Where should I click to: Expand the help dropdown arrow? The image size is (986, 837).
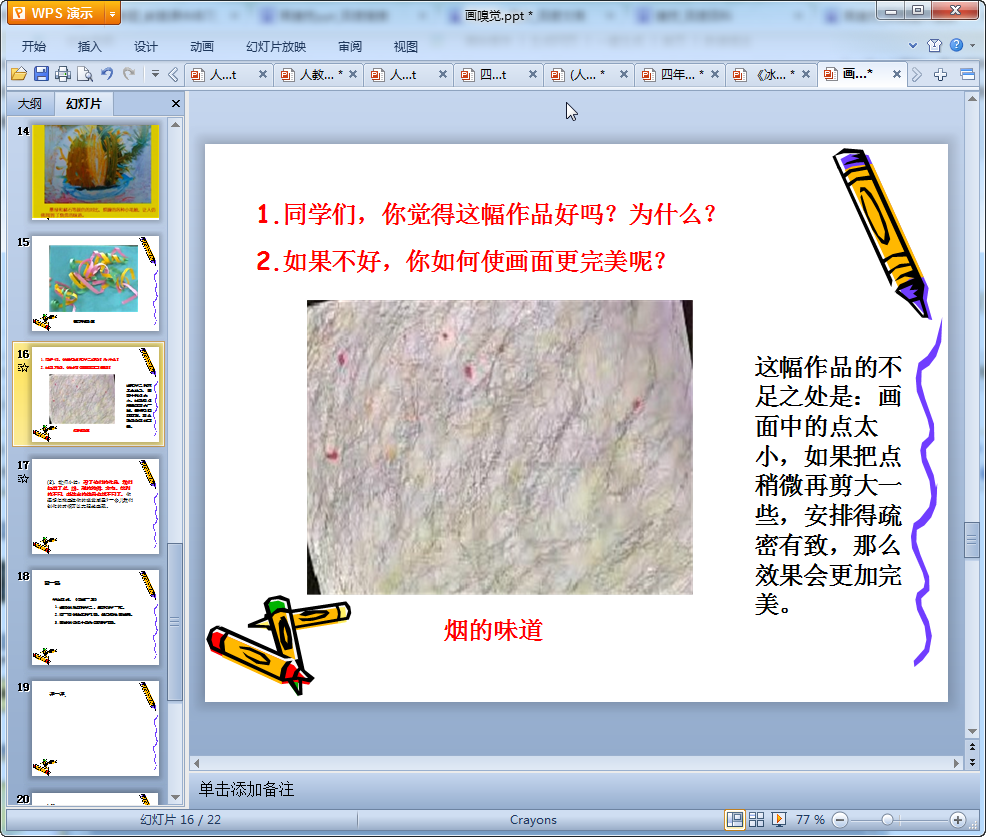tap(973, 45)
